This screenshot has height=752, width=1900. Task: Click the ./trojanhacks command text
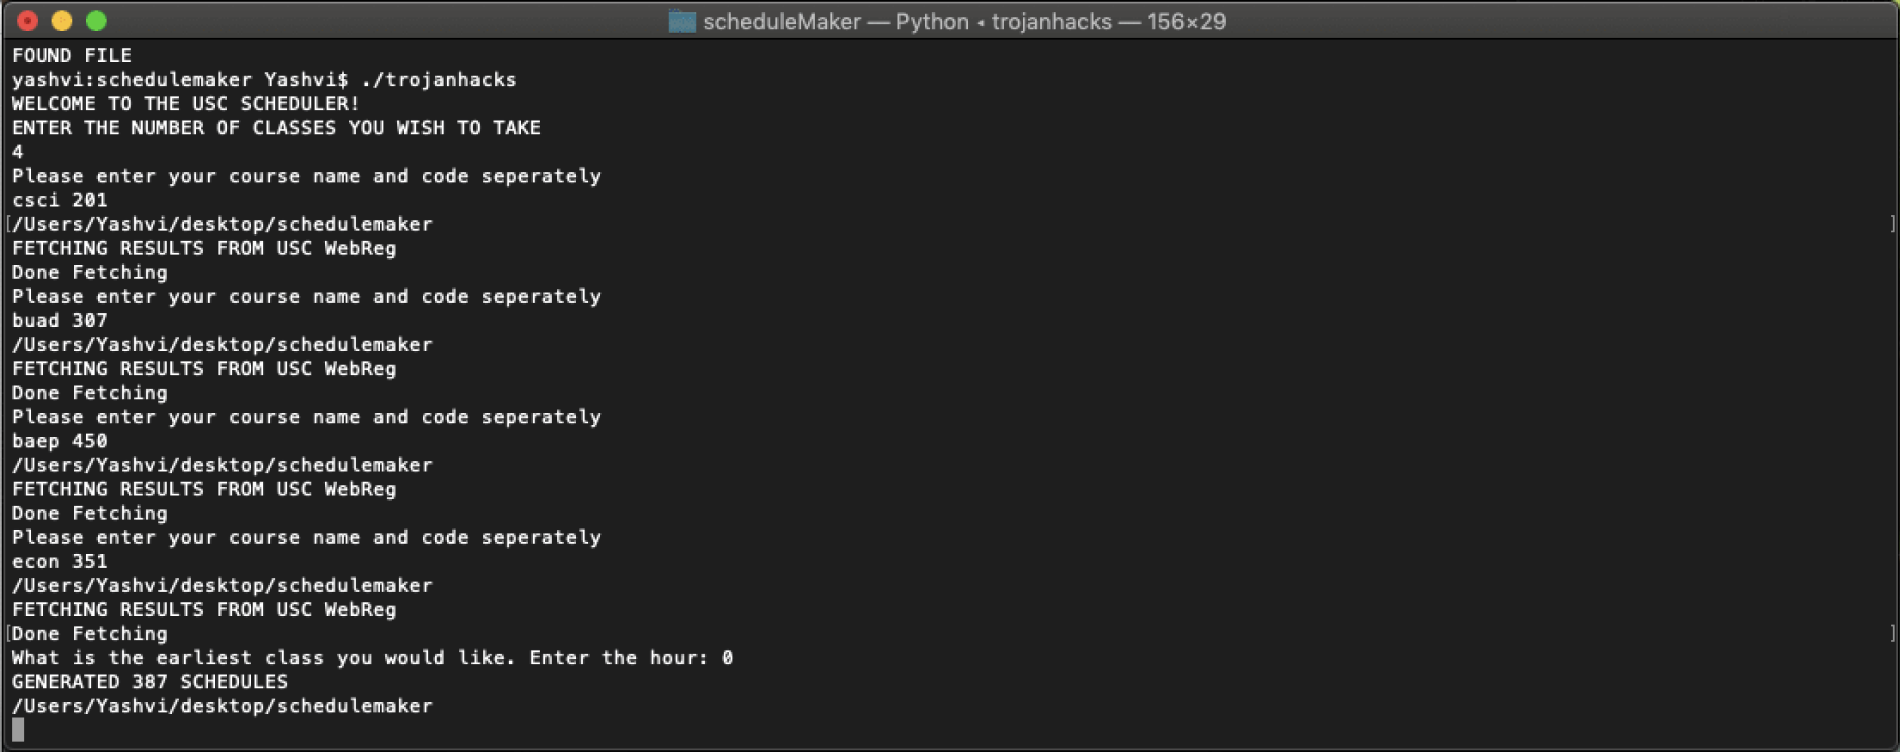[439, 80]
